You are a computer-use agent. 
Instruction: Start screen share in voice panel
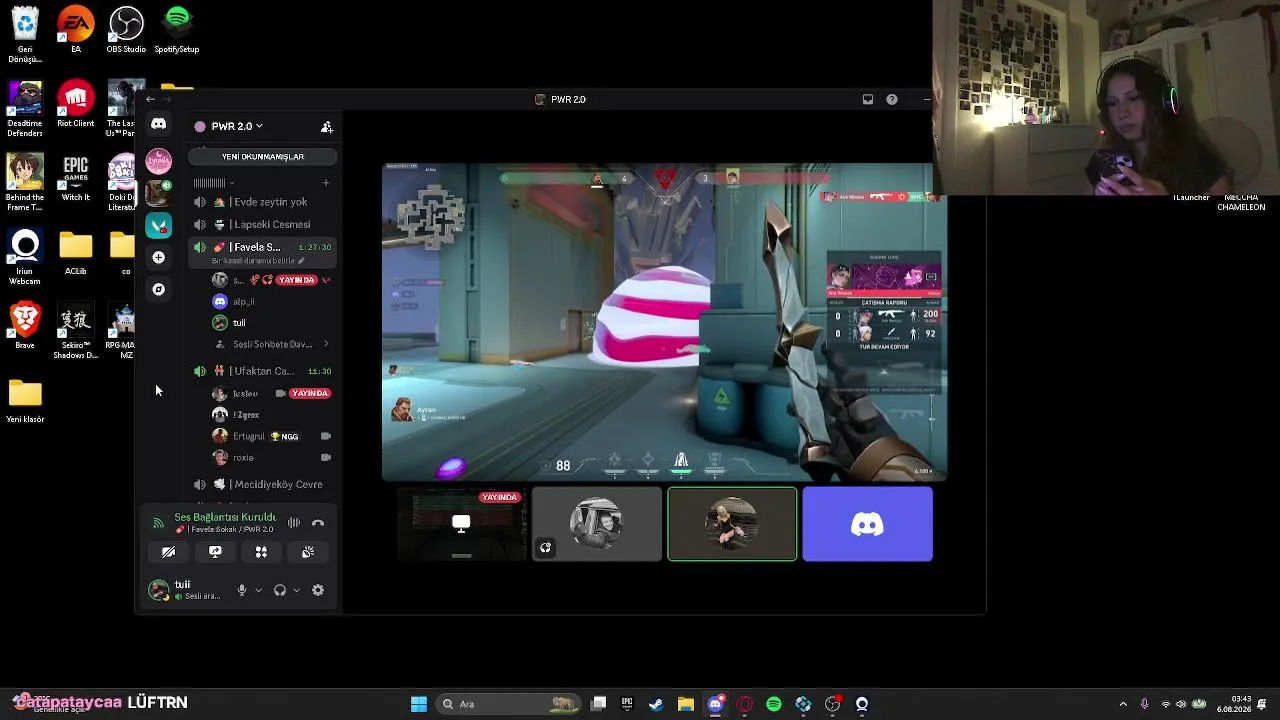tap(215, 551)
